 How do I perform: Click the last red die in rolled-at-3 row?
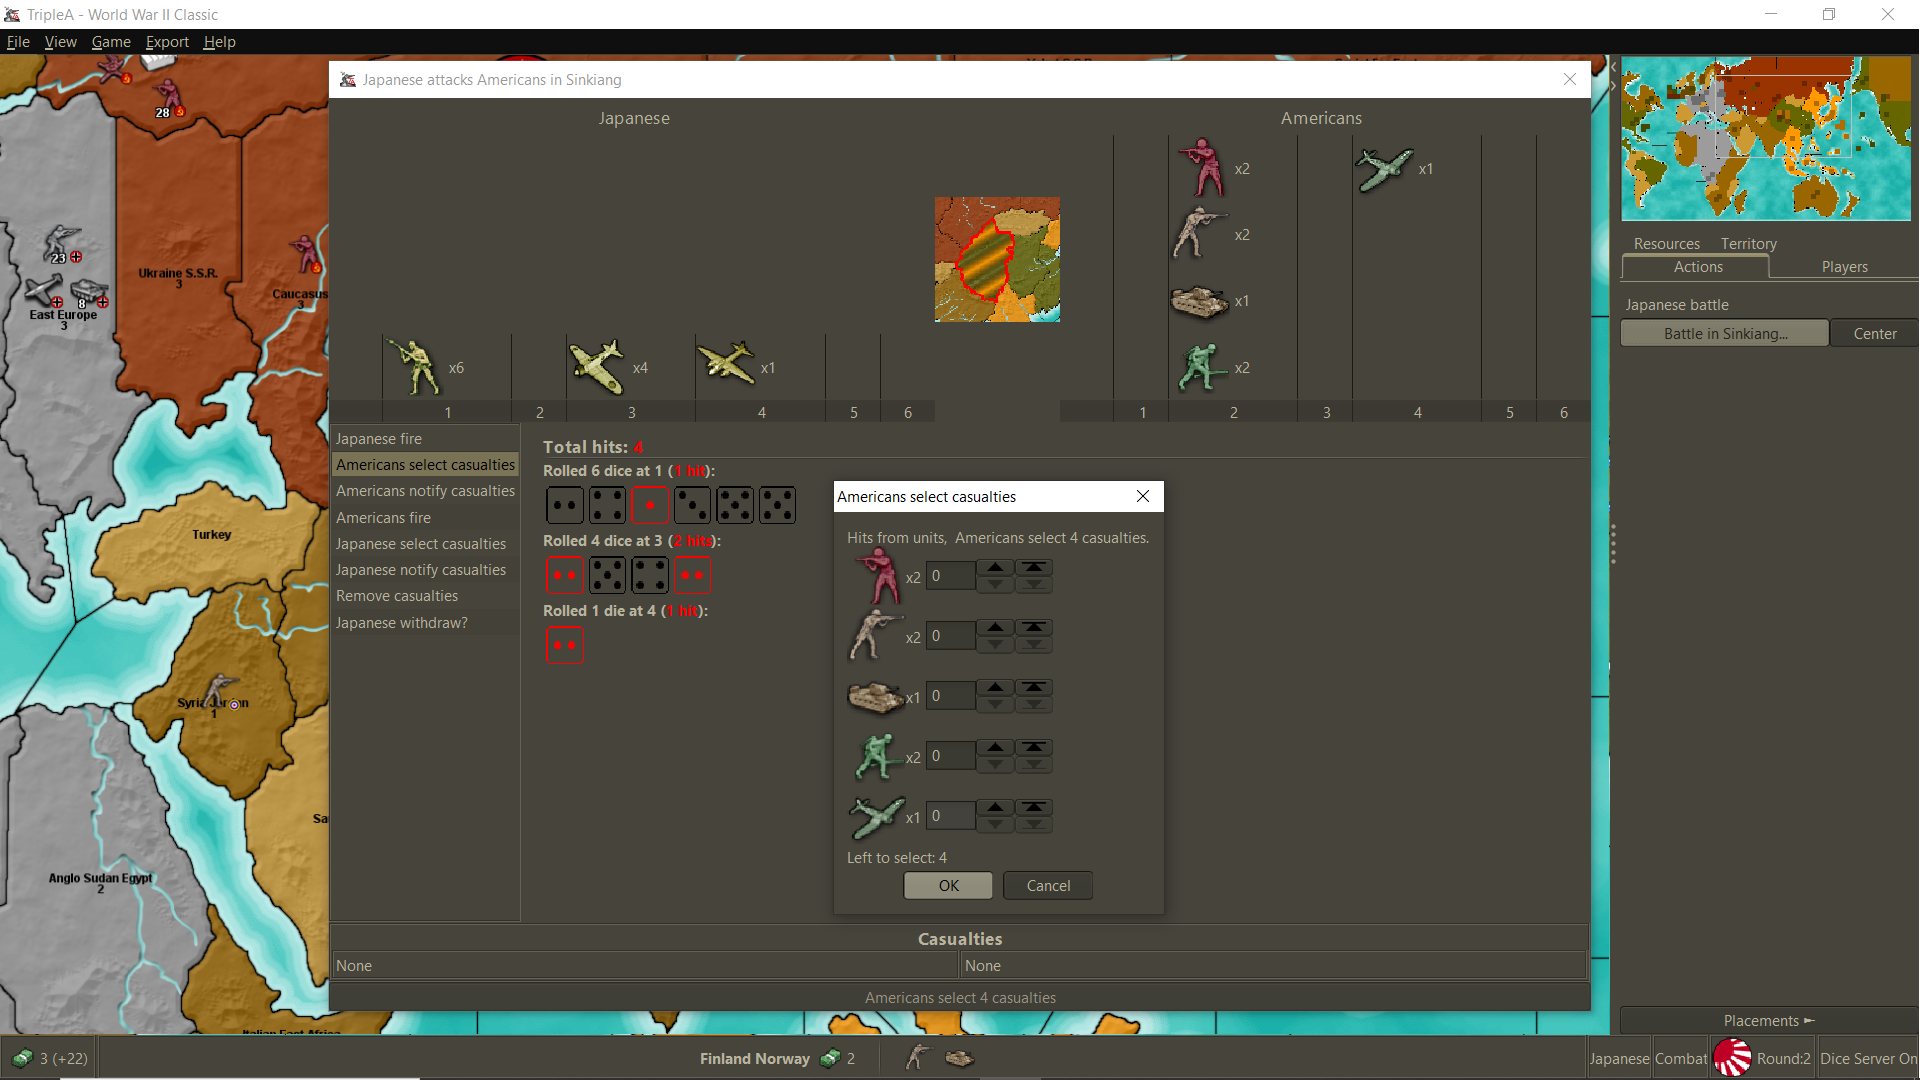pyautogui.click(x=692, y=575)
